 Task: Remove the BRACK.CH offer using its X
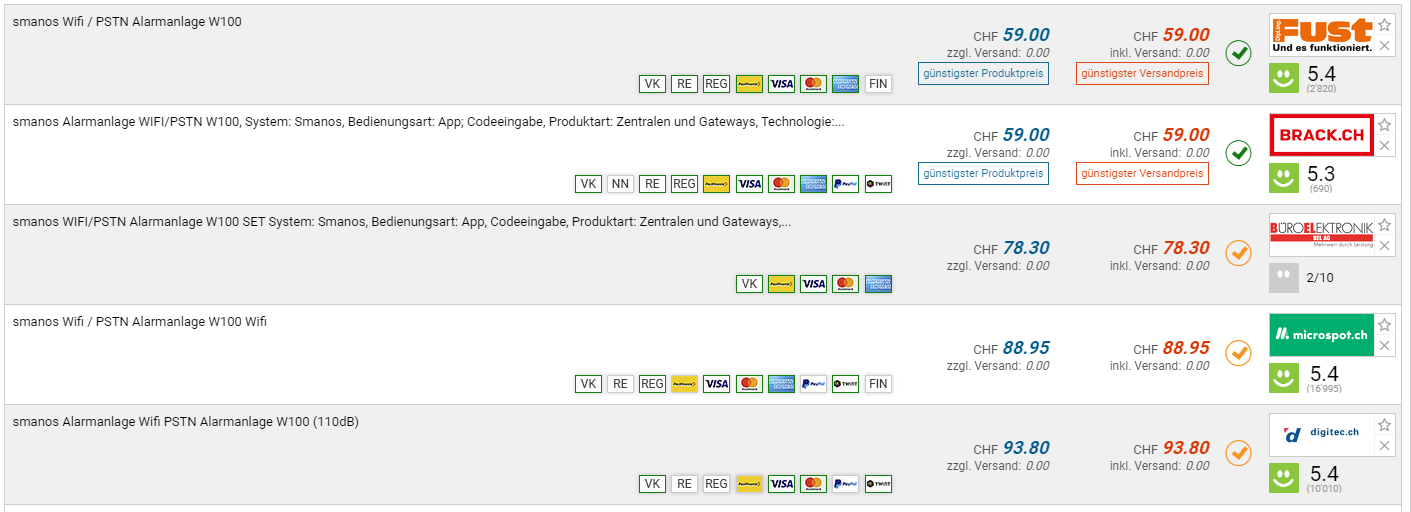point(1384,146)
